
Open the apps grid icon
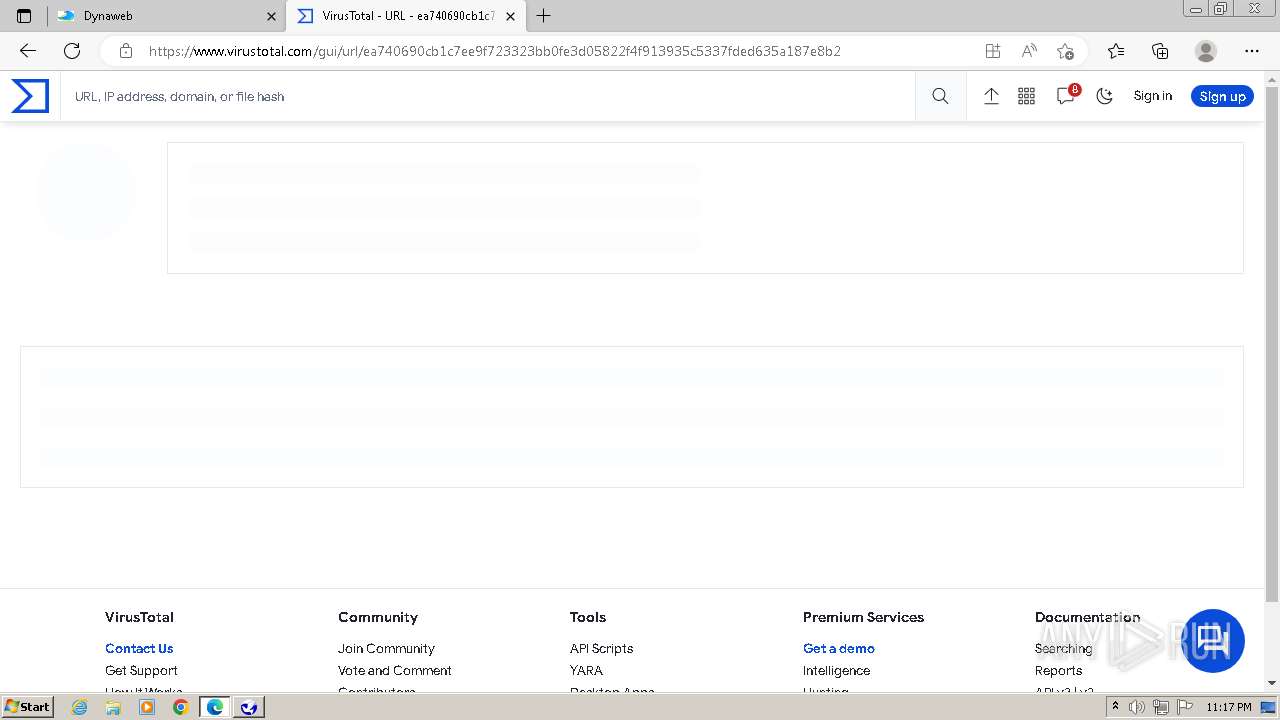tap(1026, 96)
